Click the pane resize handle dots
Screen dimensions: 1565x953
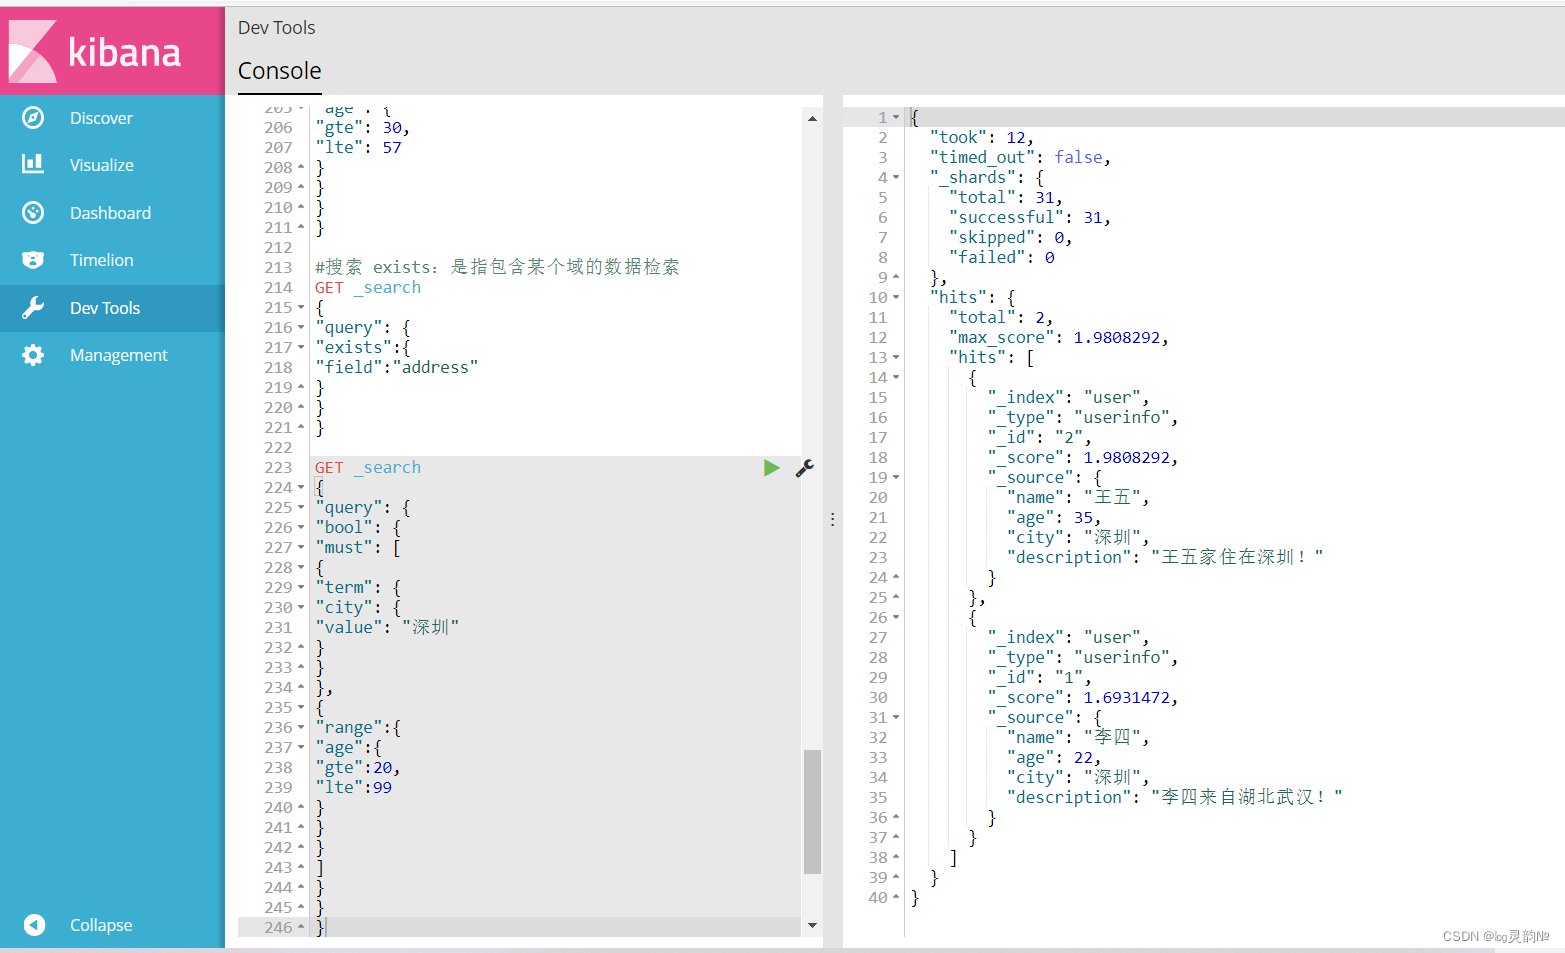[832, 520]
